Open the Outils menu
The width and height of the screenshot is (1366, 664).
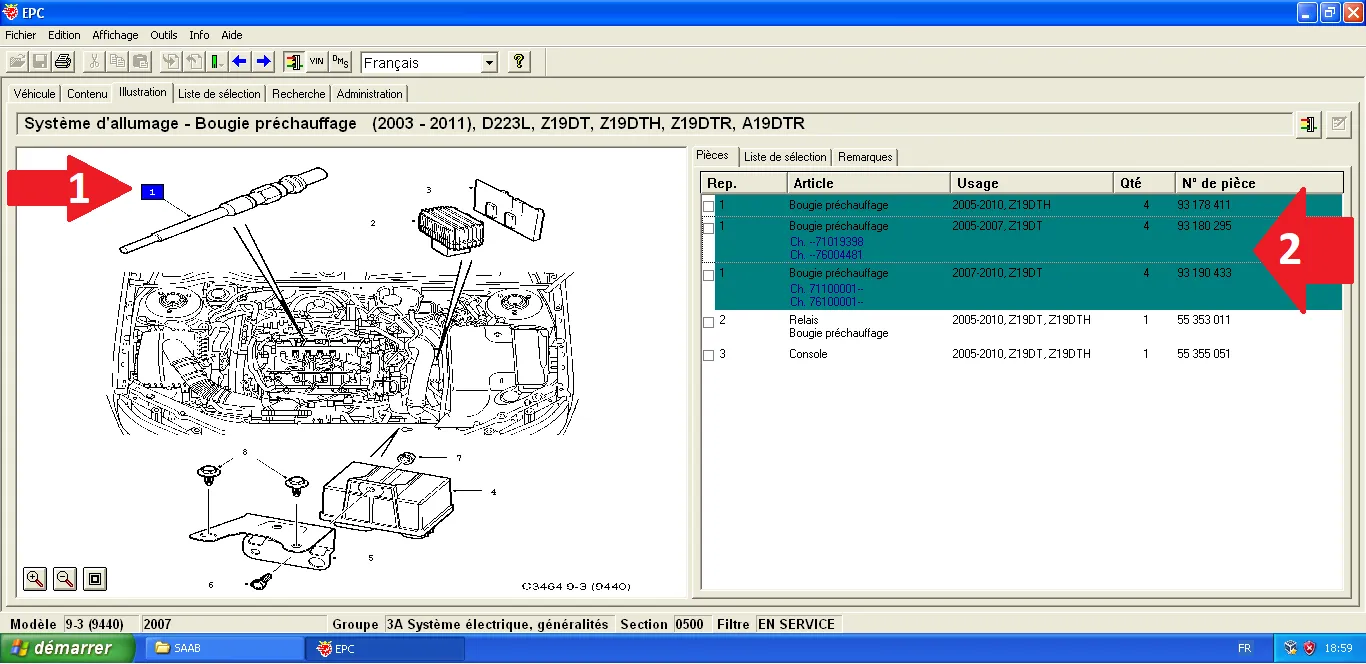164,35
